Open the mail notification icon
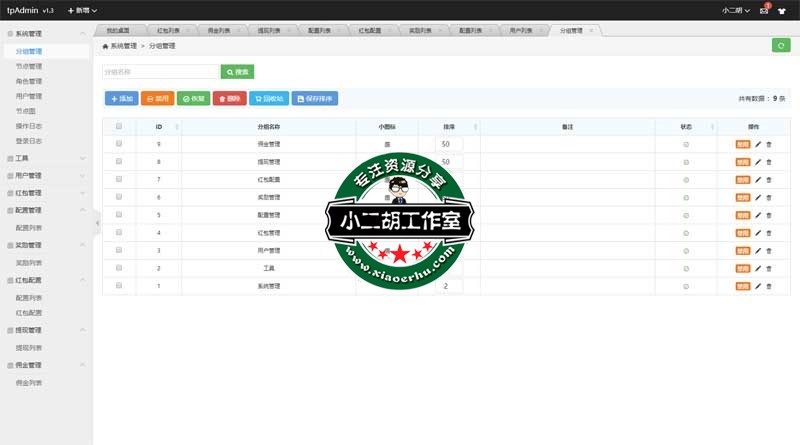The height and width of the screenshot is (445, 800). 764,10
